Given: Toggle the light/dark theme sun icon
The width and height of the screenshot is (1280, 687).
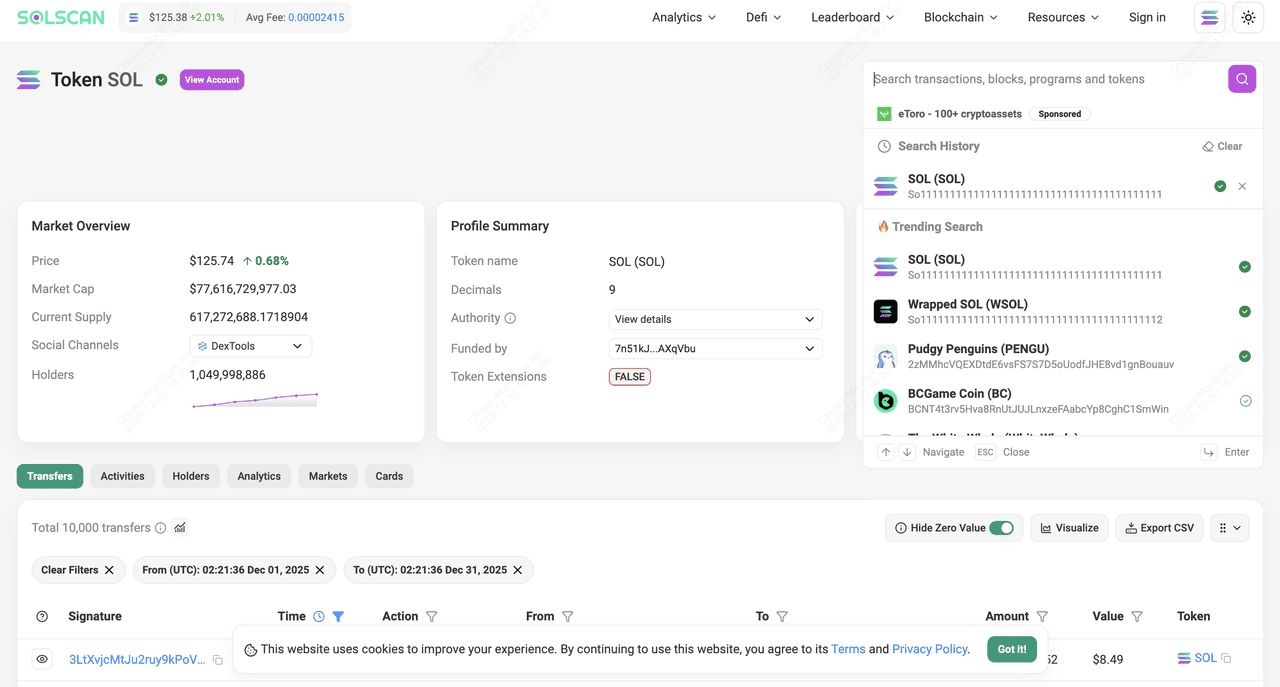Looking at the screenshot, I should pos(1248,17).
